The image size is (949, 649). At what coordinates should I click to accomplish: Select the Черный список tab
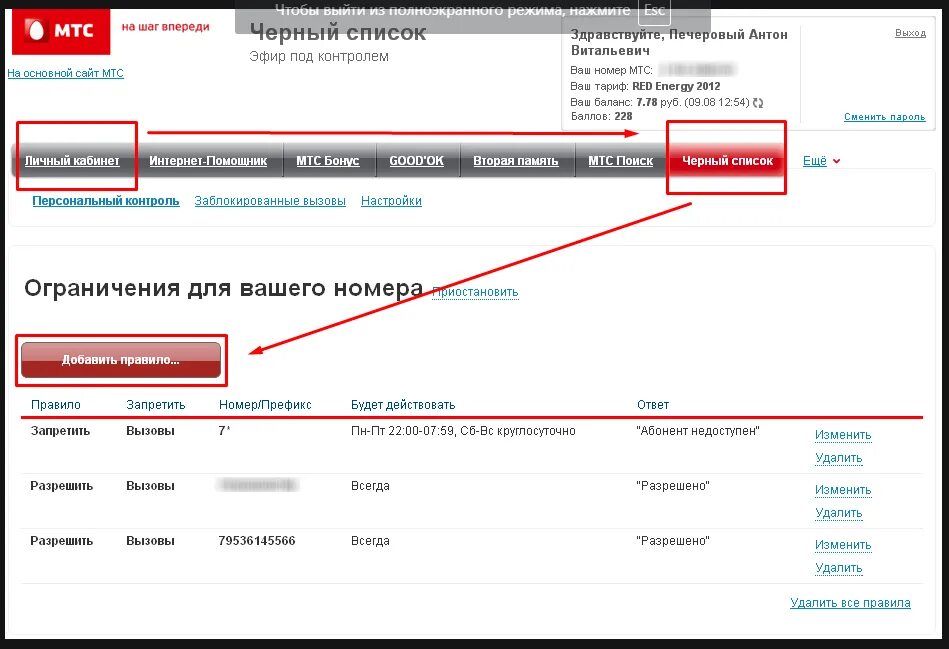[x=727, y=160]
